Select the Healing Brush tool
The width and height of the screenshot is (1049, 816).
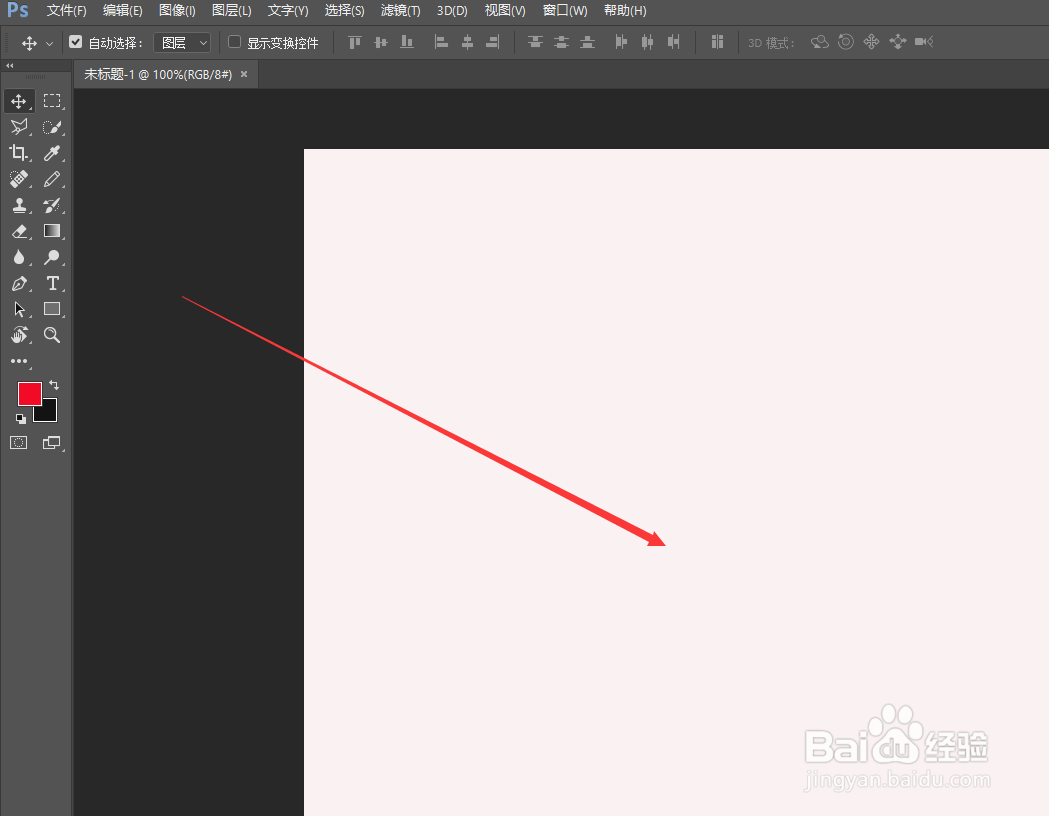click(x=19, y=179)
